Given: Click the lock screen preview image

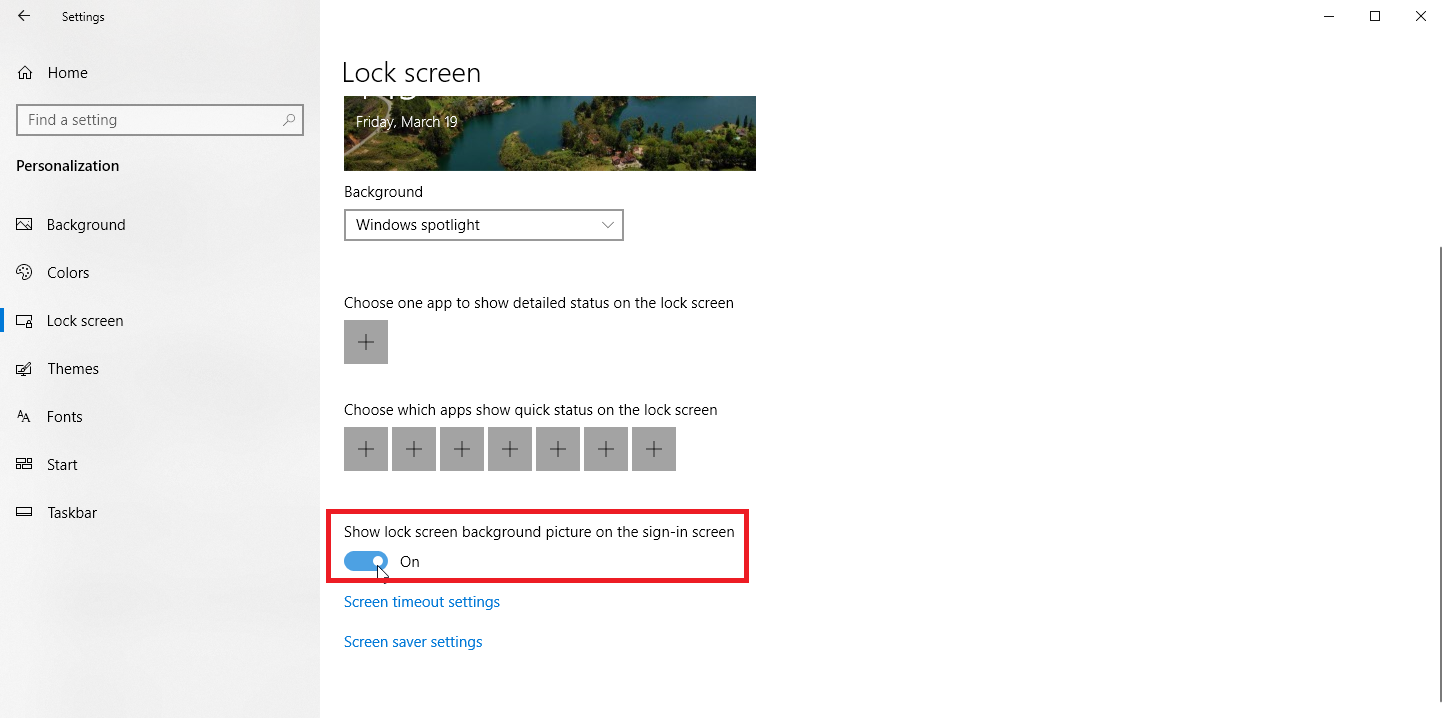Looking at the screenshot, I should click(550, 133).
